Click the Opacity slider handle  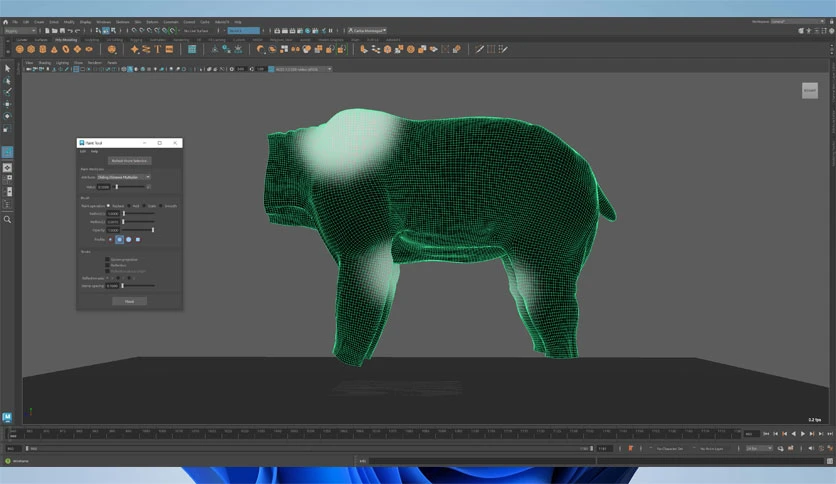tap(153, 230)
